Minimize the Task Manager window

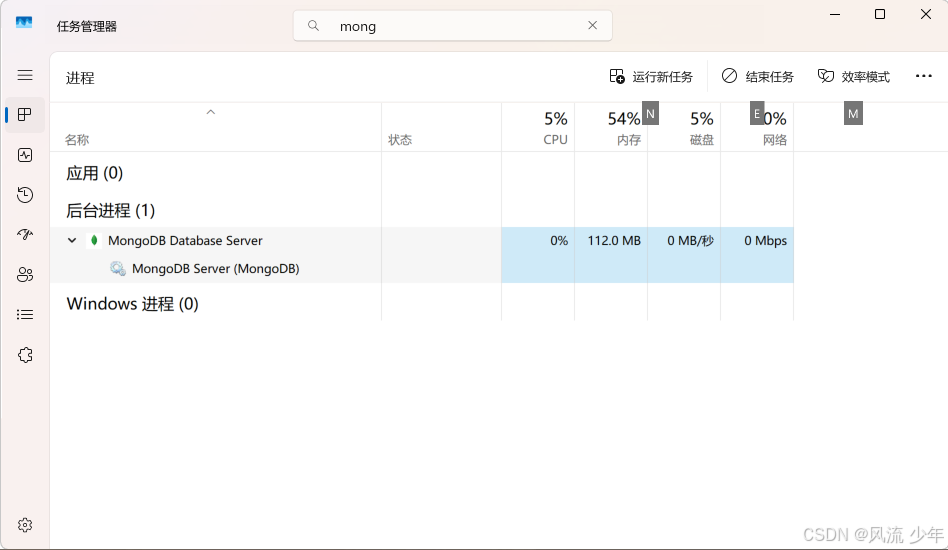pyautogui.click(x=835, y=14)
